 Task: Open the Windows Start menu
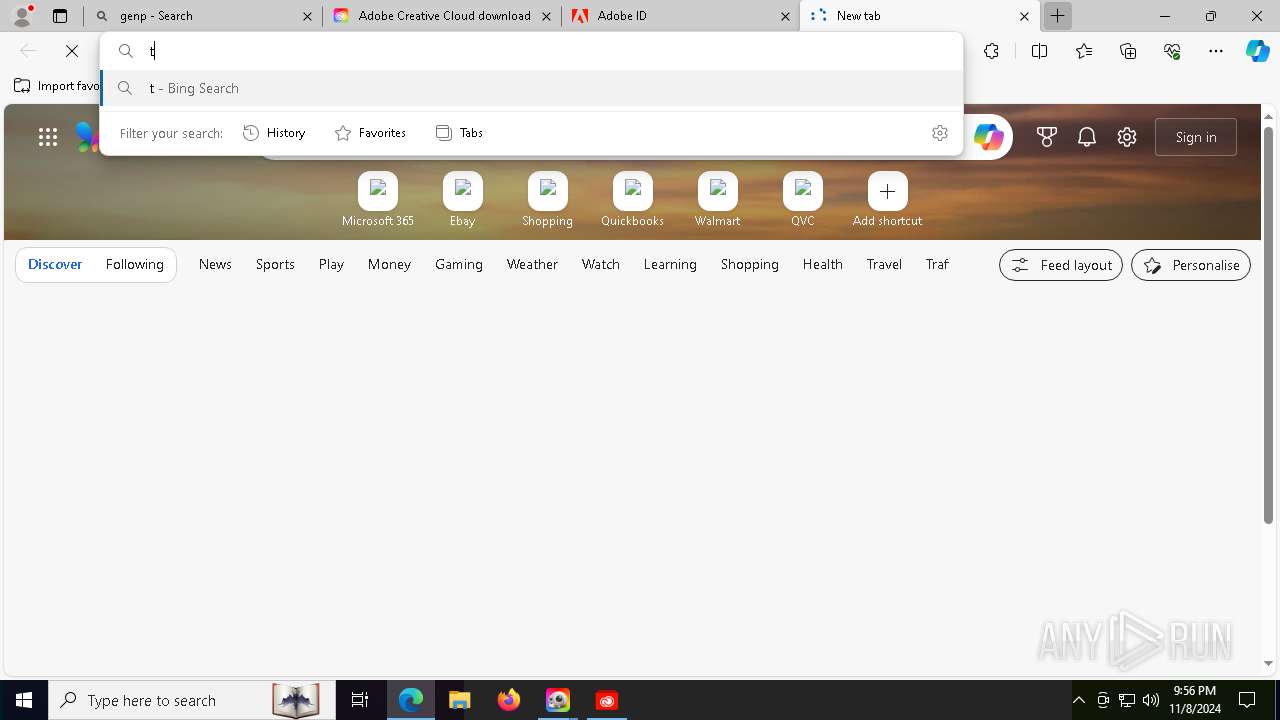point(24,700)
